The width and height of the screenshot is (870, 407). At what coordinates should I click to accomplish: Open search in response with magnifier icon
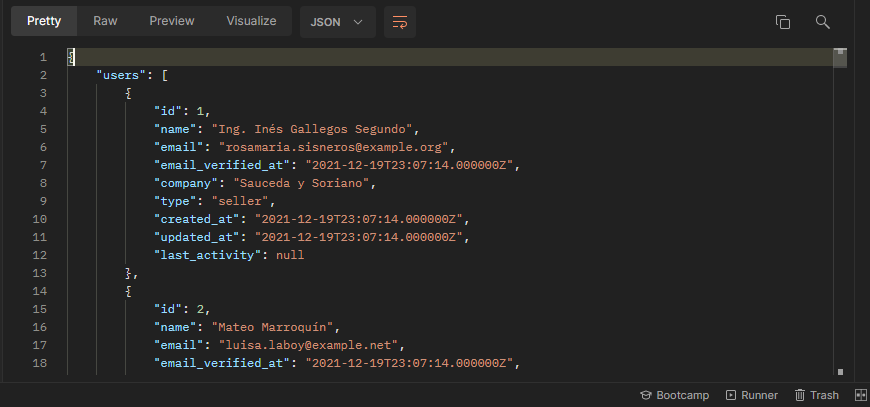click(x=823, y=22)
